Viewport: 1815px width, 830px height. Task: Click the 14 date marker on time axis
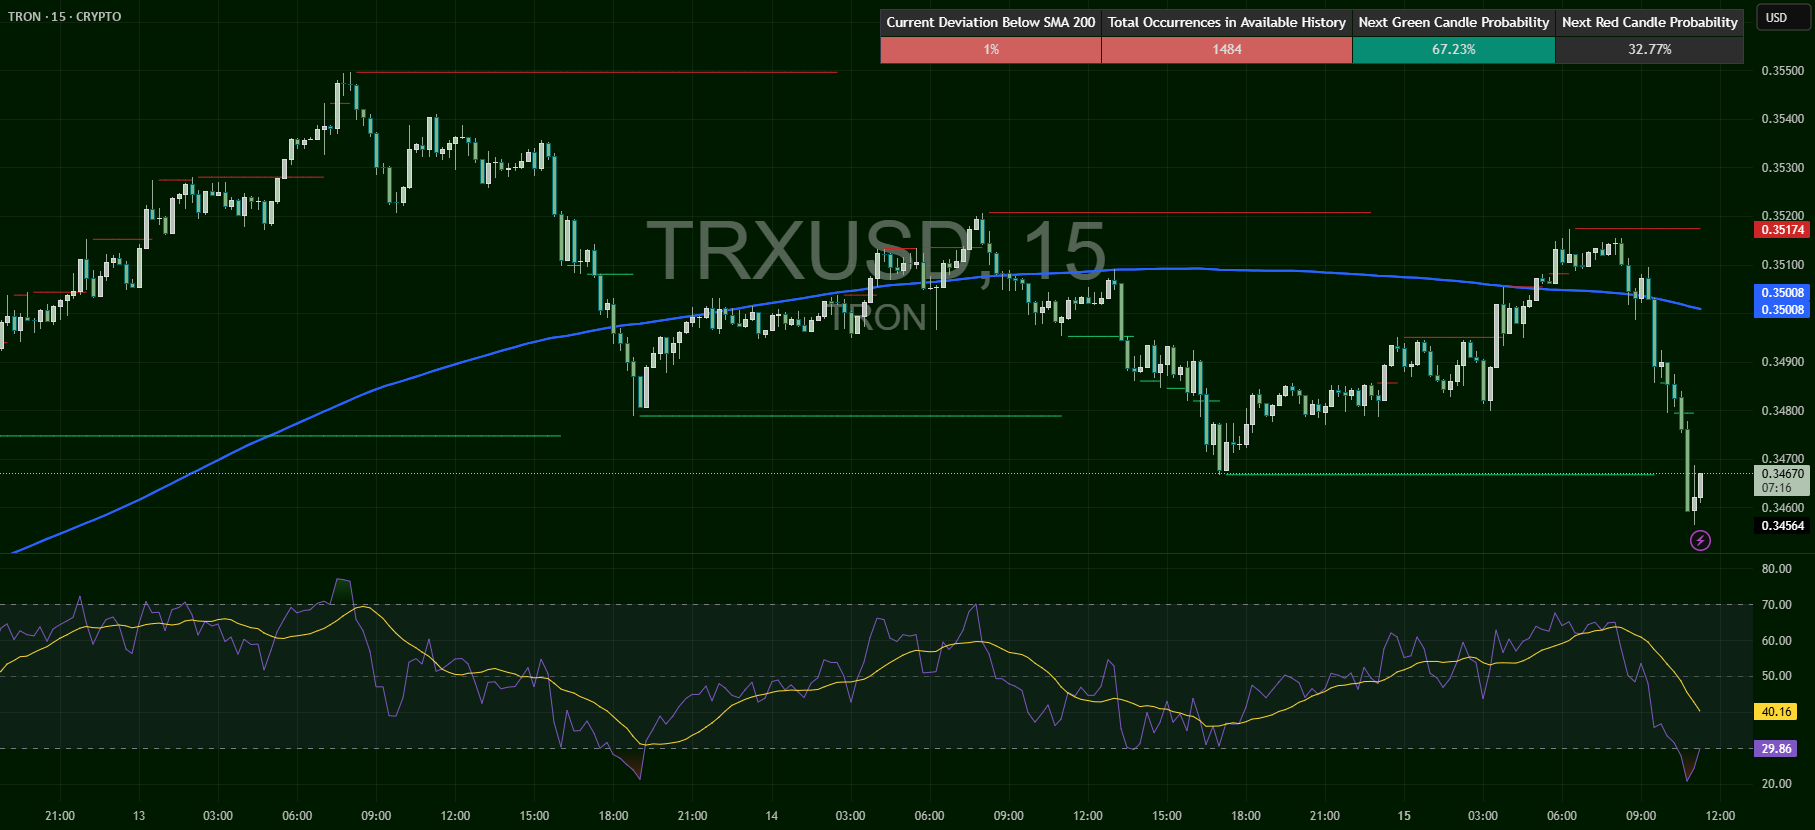click(771, 816)
